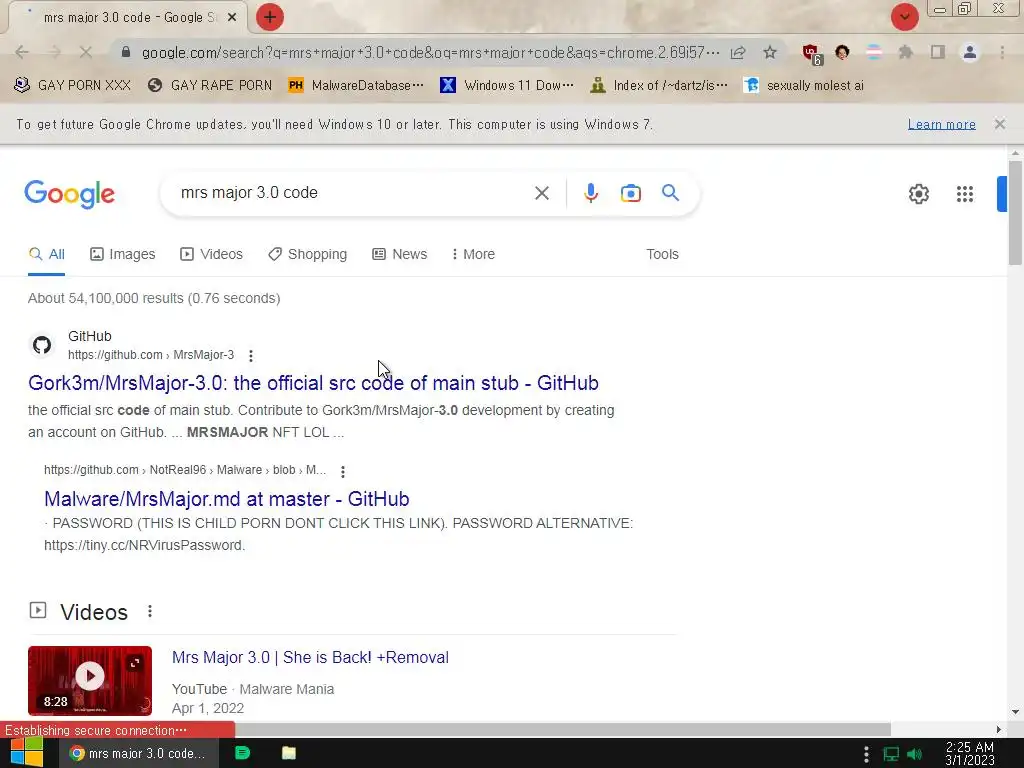Click the scroll-down arrow on the vertical scrollbar

tap(1015, 712)
